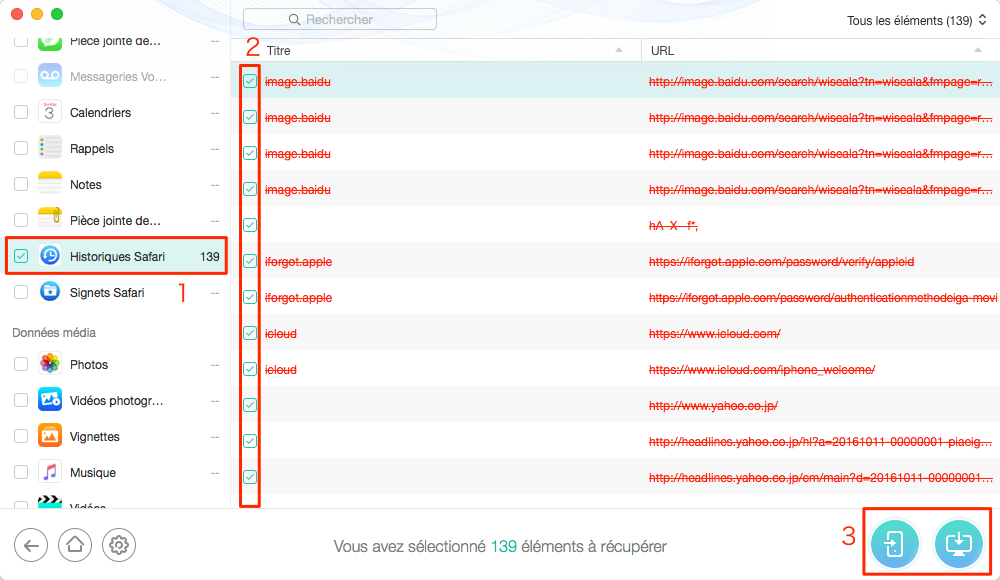Open settings with the gear button
1000x580 pixels.
click(119, 545)
